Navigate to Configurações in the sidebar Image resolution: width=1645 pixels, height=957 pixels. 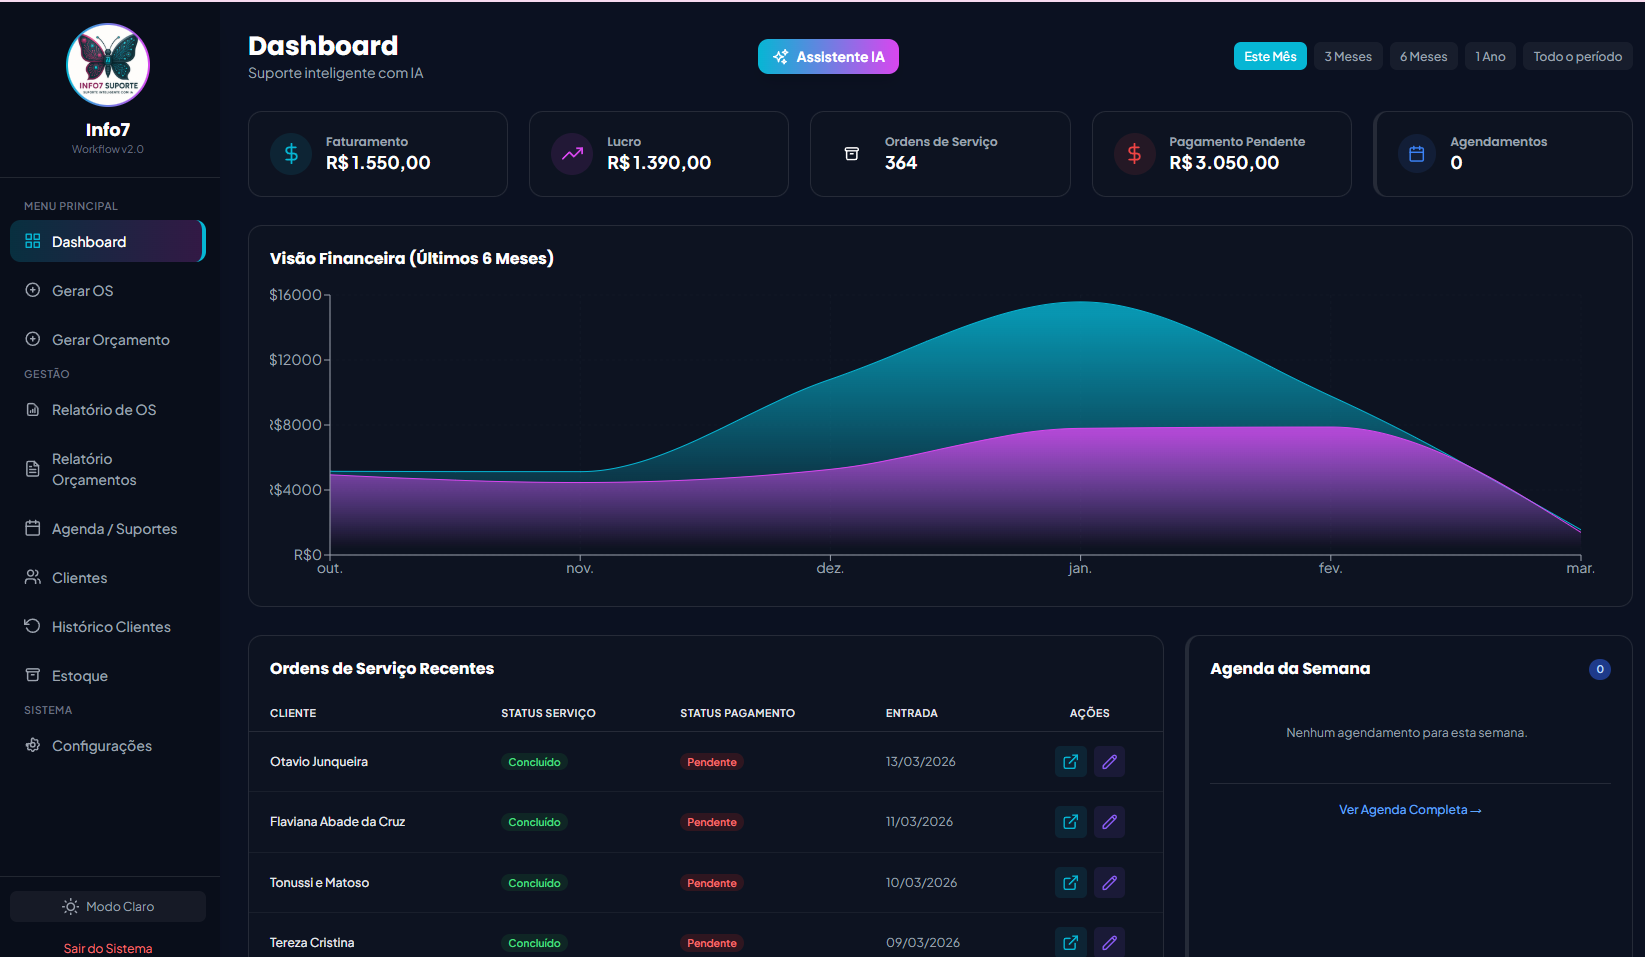click(x=101, y=745)
